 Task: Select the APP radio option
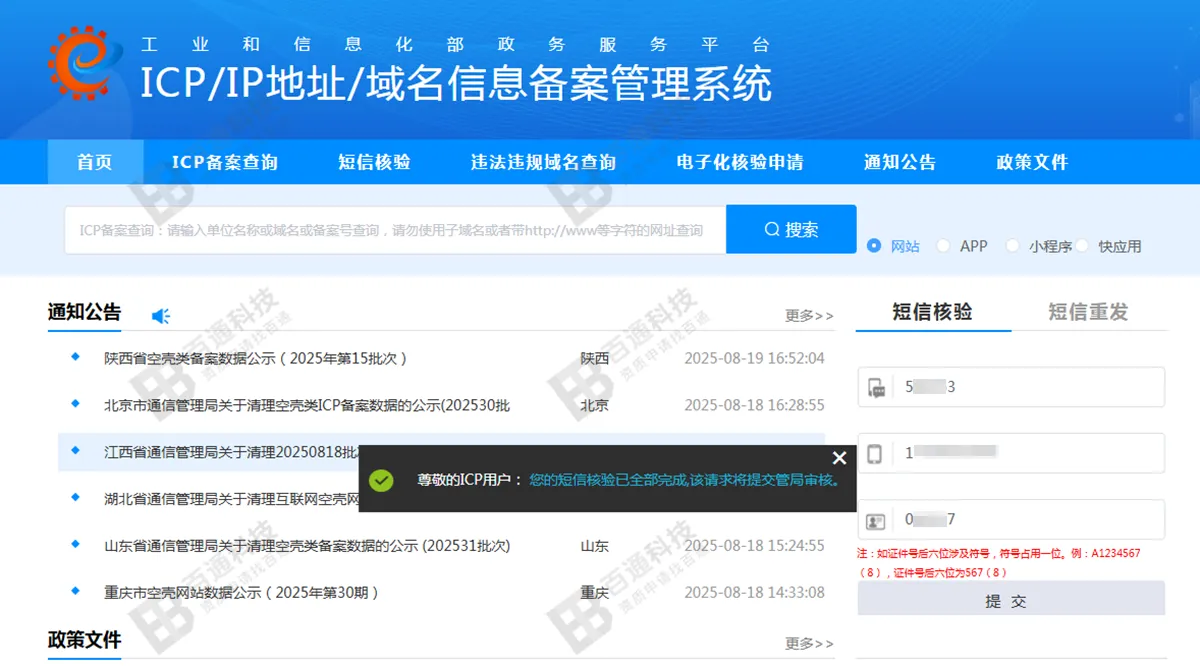[943, 245]
